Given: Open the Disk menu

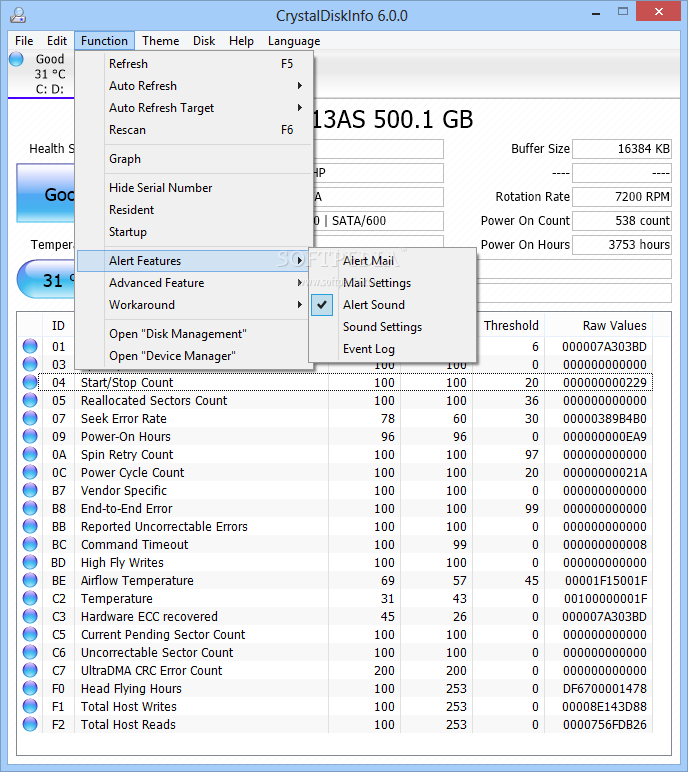Looking at the screenshot, I should pyautogui.click(x=204, y=41).
